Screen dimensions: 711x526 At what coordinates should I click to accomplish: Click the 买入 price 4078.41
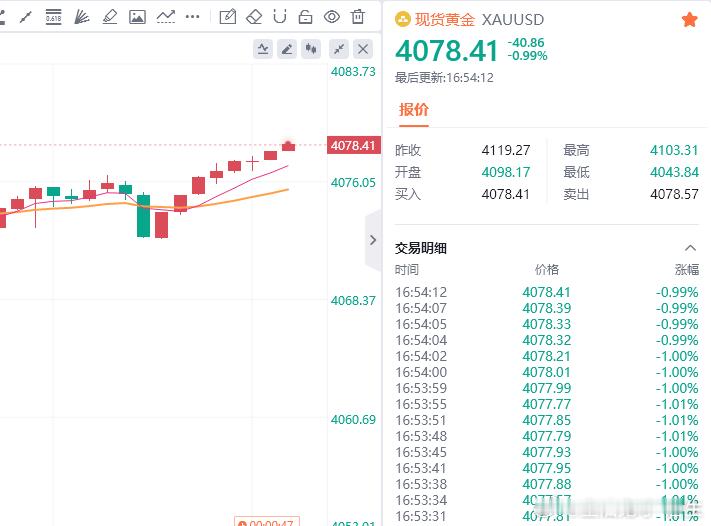[x=506, y=195]
